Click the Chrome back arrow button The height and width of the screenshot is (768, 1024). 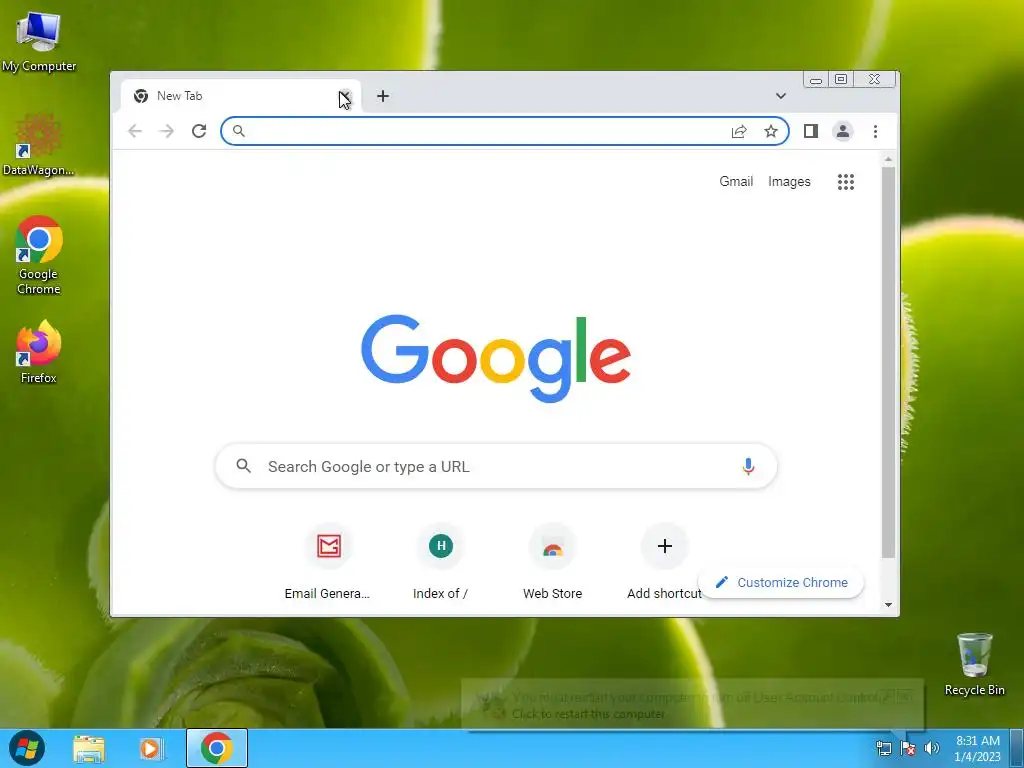tap(135, 131)
